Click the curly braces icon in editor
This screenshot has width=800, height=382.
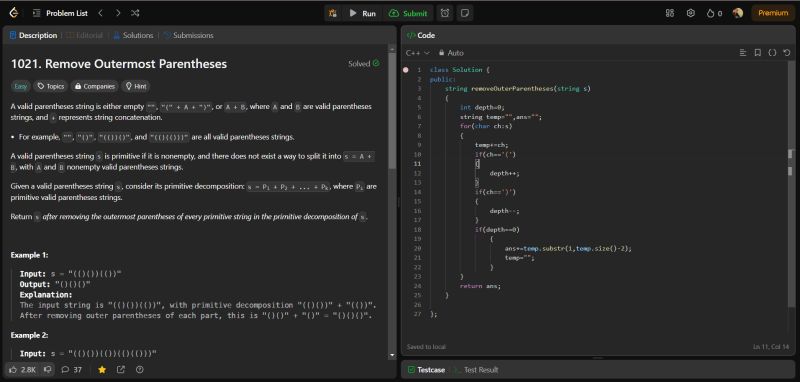coord(772,53)
